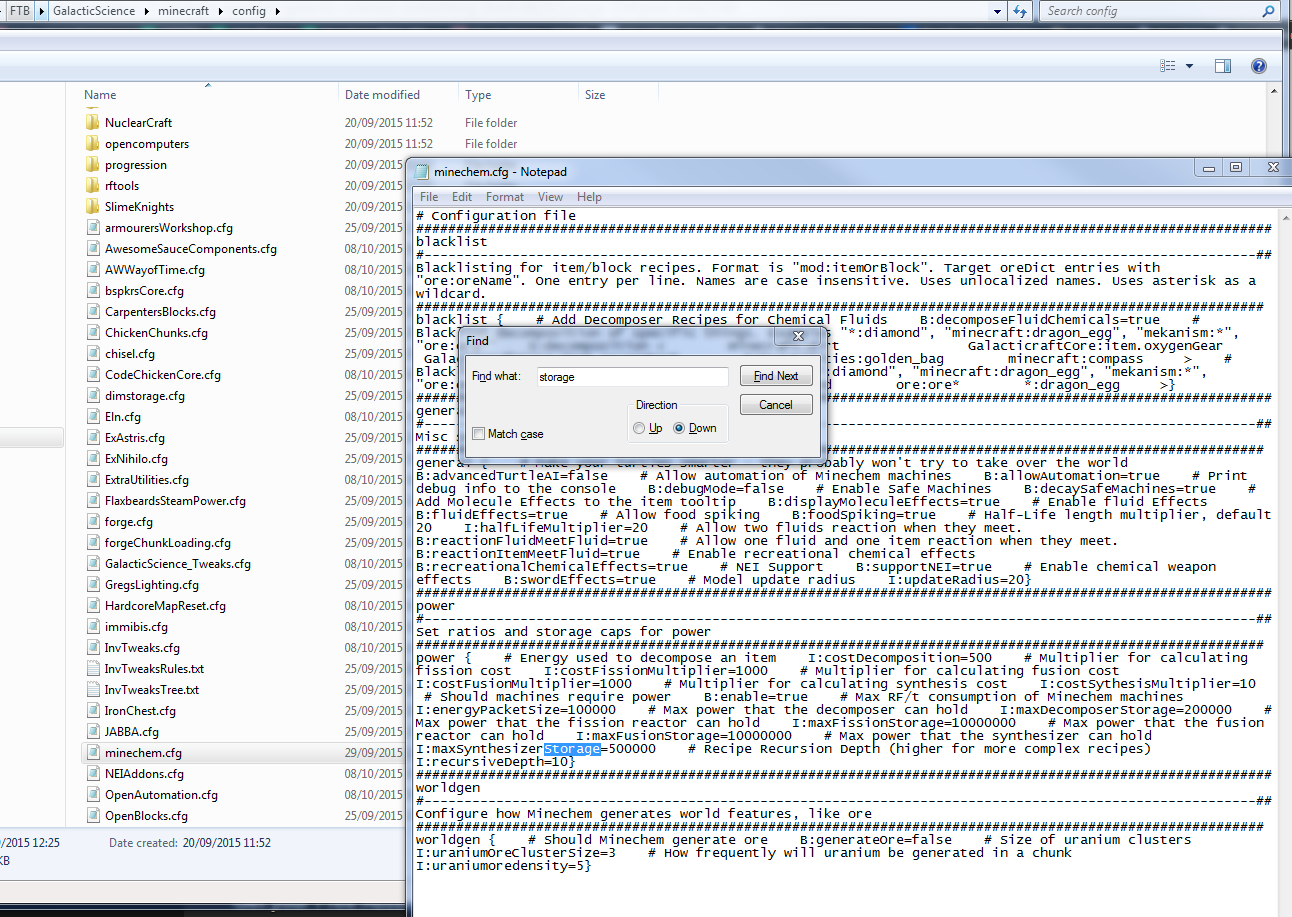Close the Find dialog

click(798, 338)
